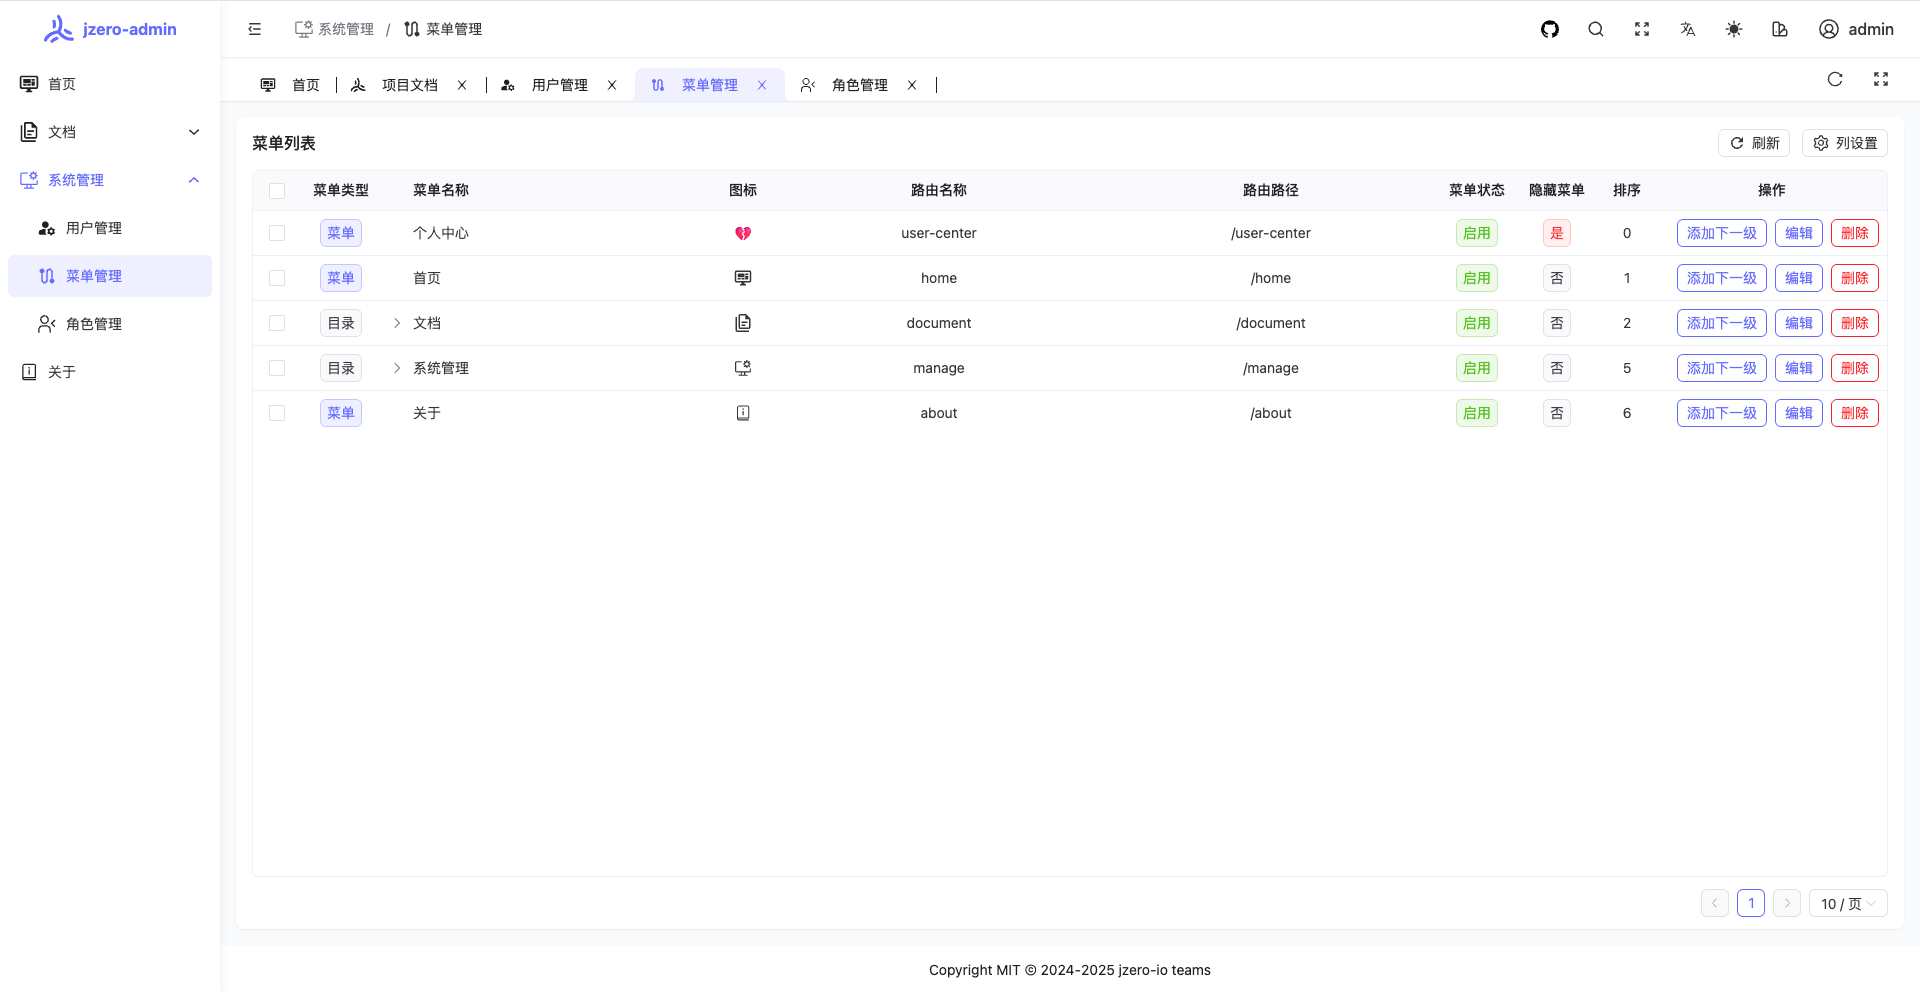Switch to the 用户管理 tab

(559, 85)
